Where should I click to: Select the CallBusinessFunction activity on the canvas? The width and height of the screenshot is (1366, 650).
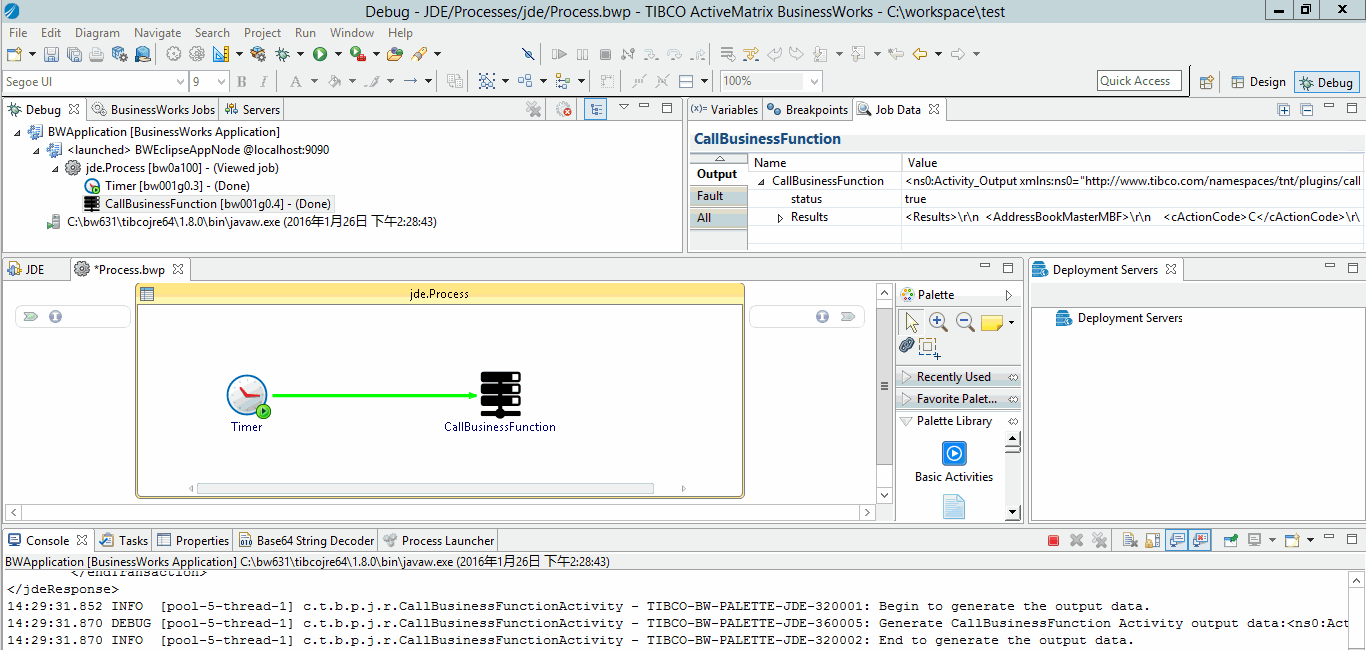coord(500,395)
